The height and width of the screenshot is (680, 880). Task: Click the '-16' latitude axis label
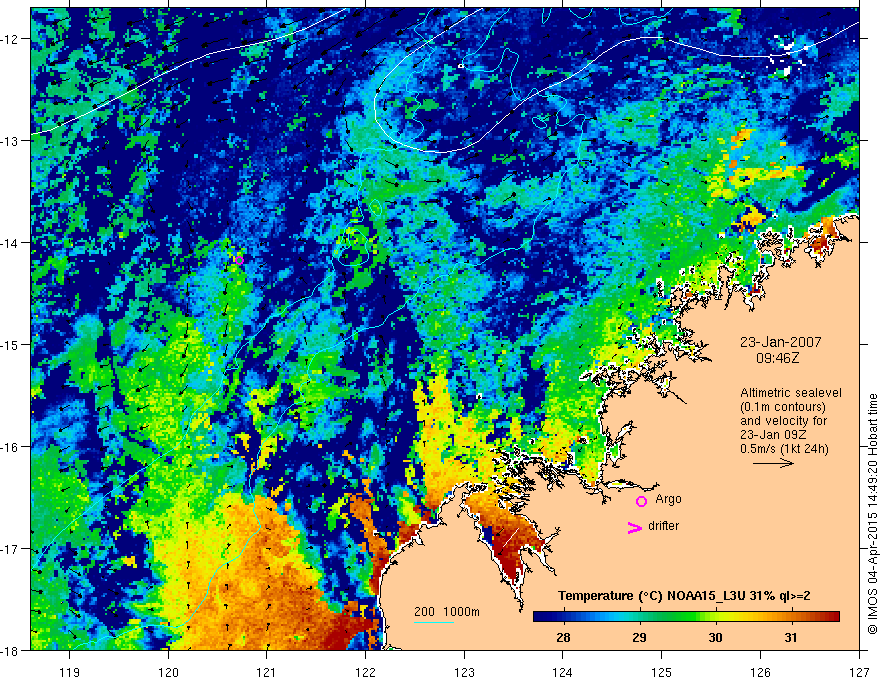pos(10,447)
